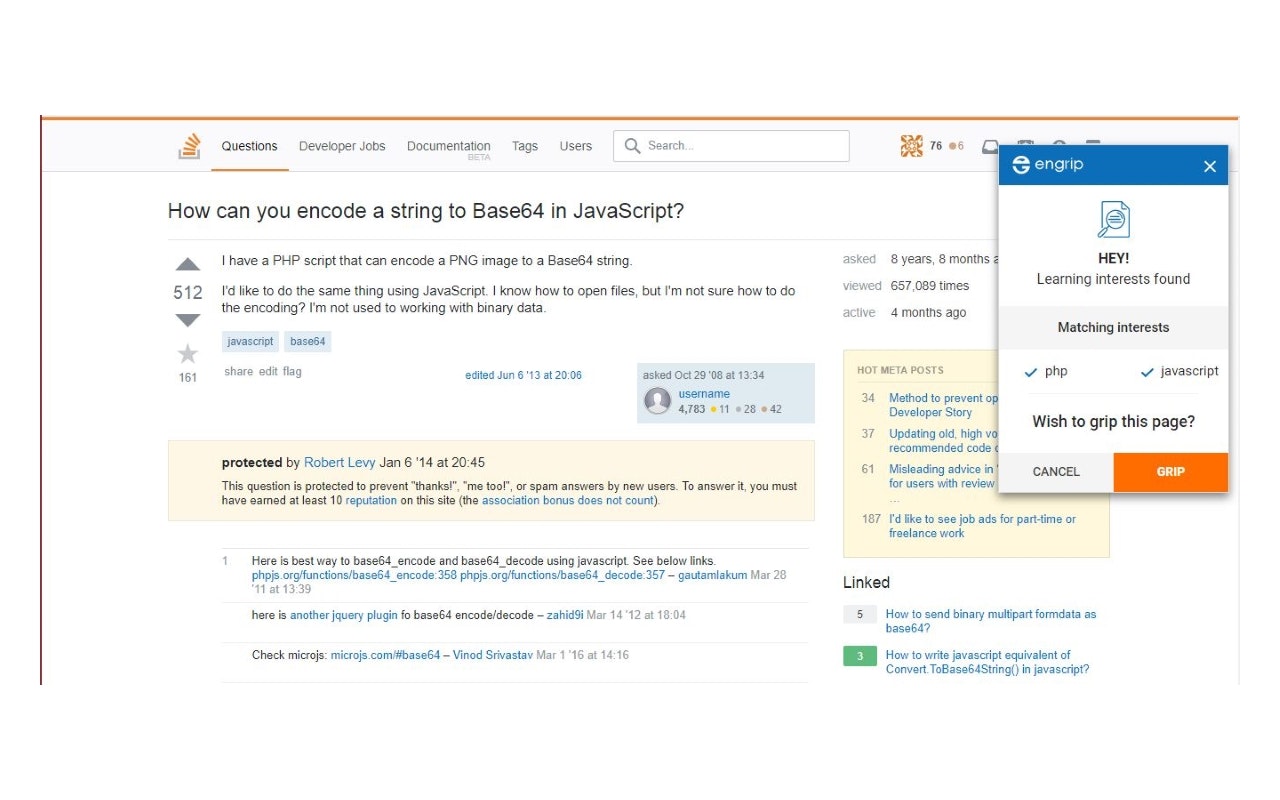Click the base64 tag below the question
The width and height of the screenshot is (1280, 800).
click(308, 342)
